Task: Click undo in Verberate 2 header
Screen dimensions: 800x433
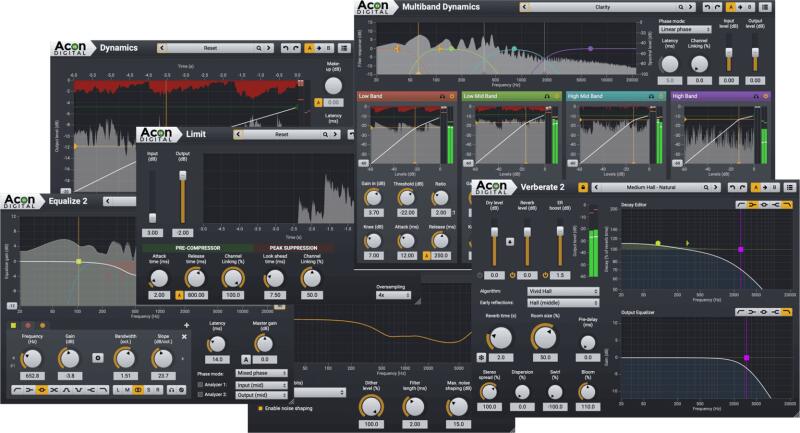Action: pyautogui.click(x=733, y=187)
